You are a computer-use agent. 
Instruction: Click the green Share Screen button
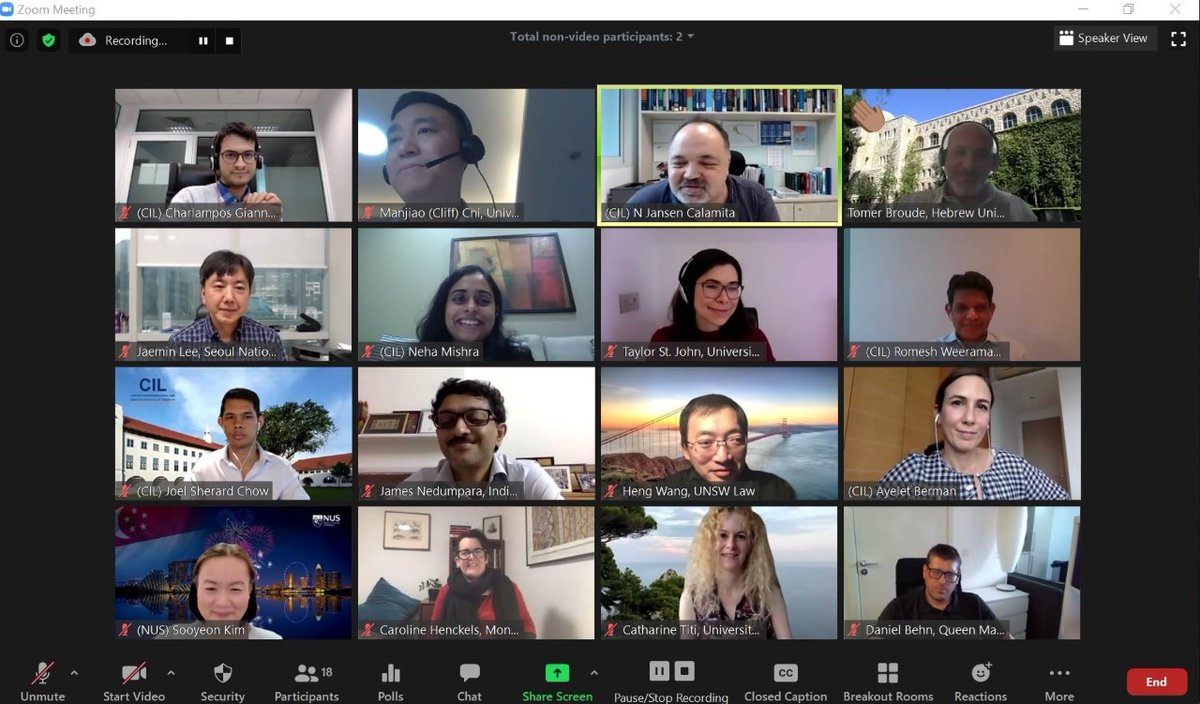[x=557, y=681]
